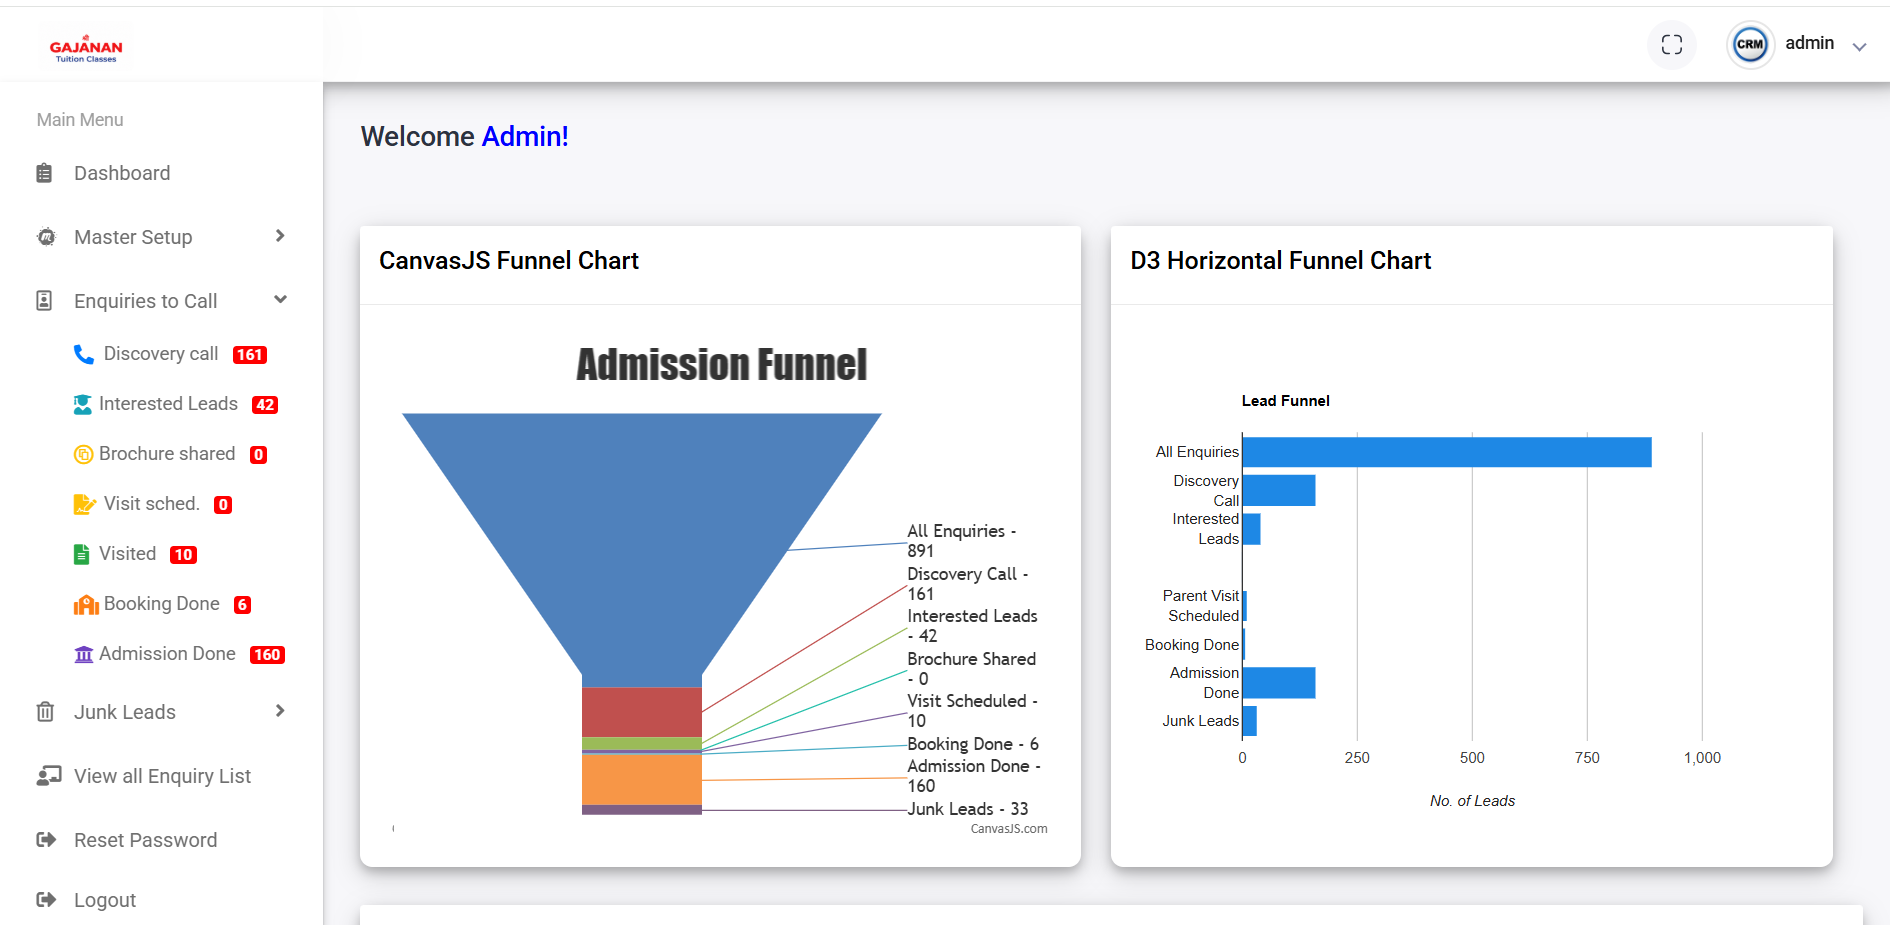Log out via Logout link
Viewport: 1890px width, 925px height.
click(x=105, y=900)
